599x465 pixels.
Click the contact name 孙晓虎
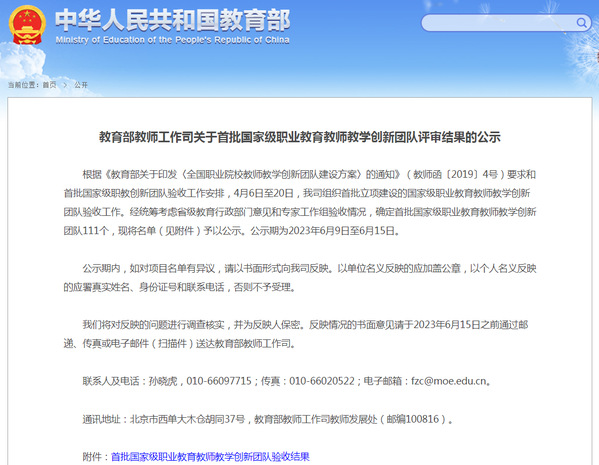[x=163, y=381]
